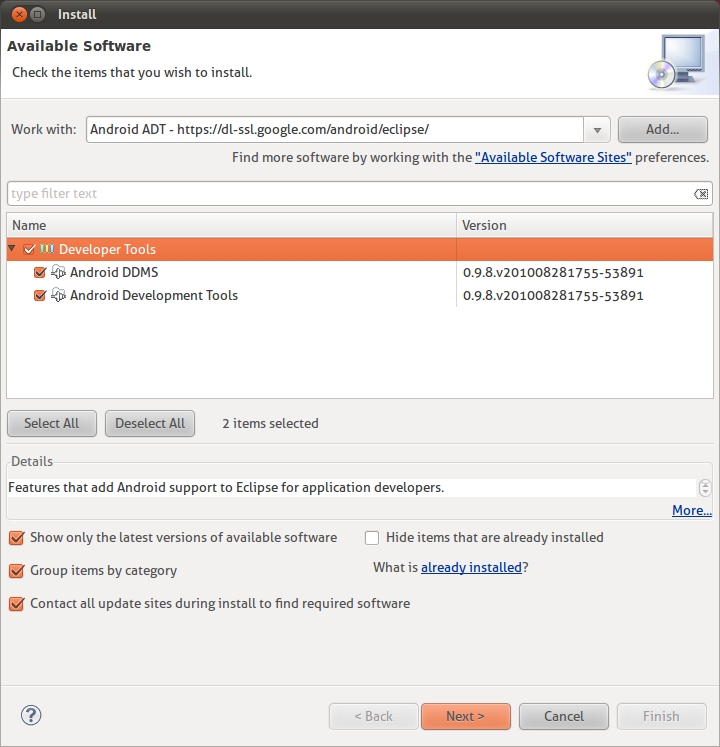Toggle Group items by category checkbox

pos(16,571)
